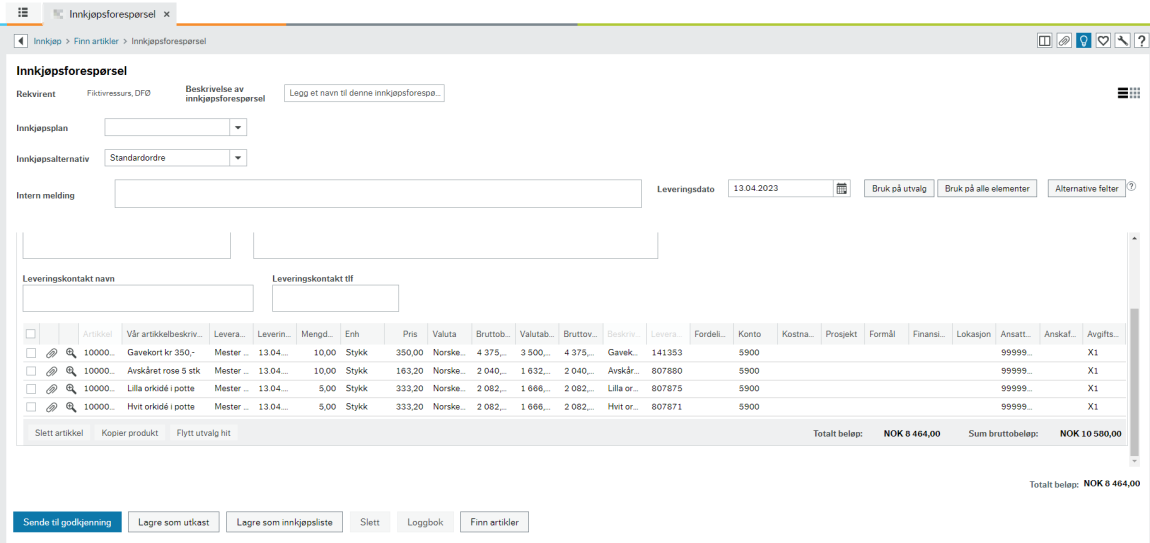1150x543 pixels.
Task: Tick checkbox for Lilla orkidé i potte row
Action: coord(31,389)
